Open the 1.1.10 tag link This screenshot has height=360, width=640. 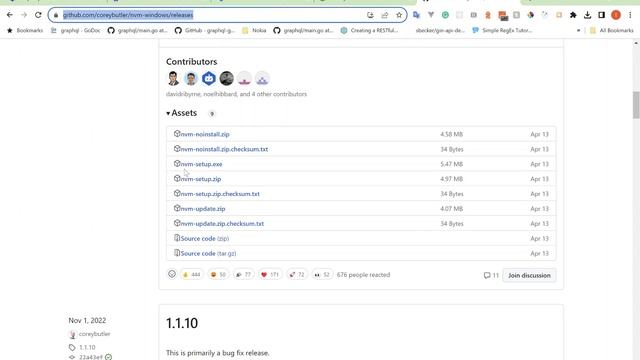(87, 347)
